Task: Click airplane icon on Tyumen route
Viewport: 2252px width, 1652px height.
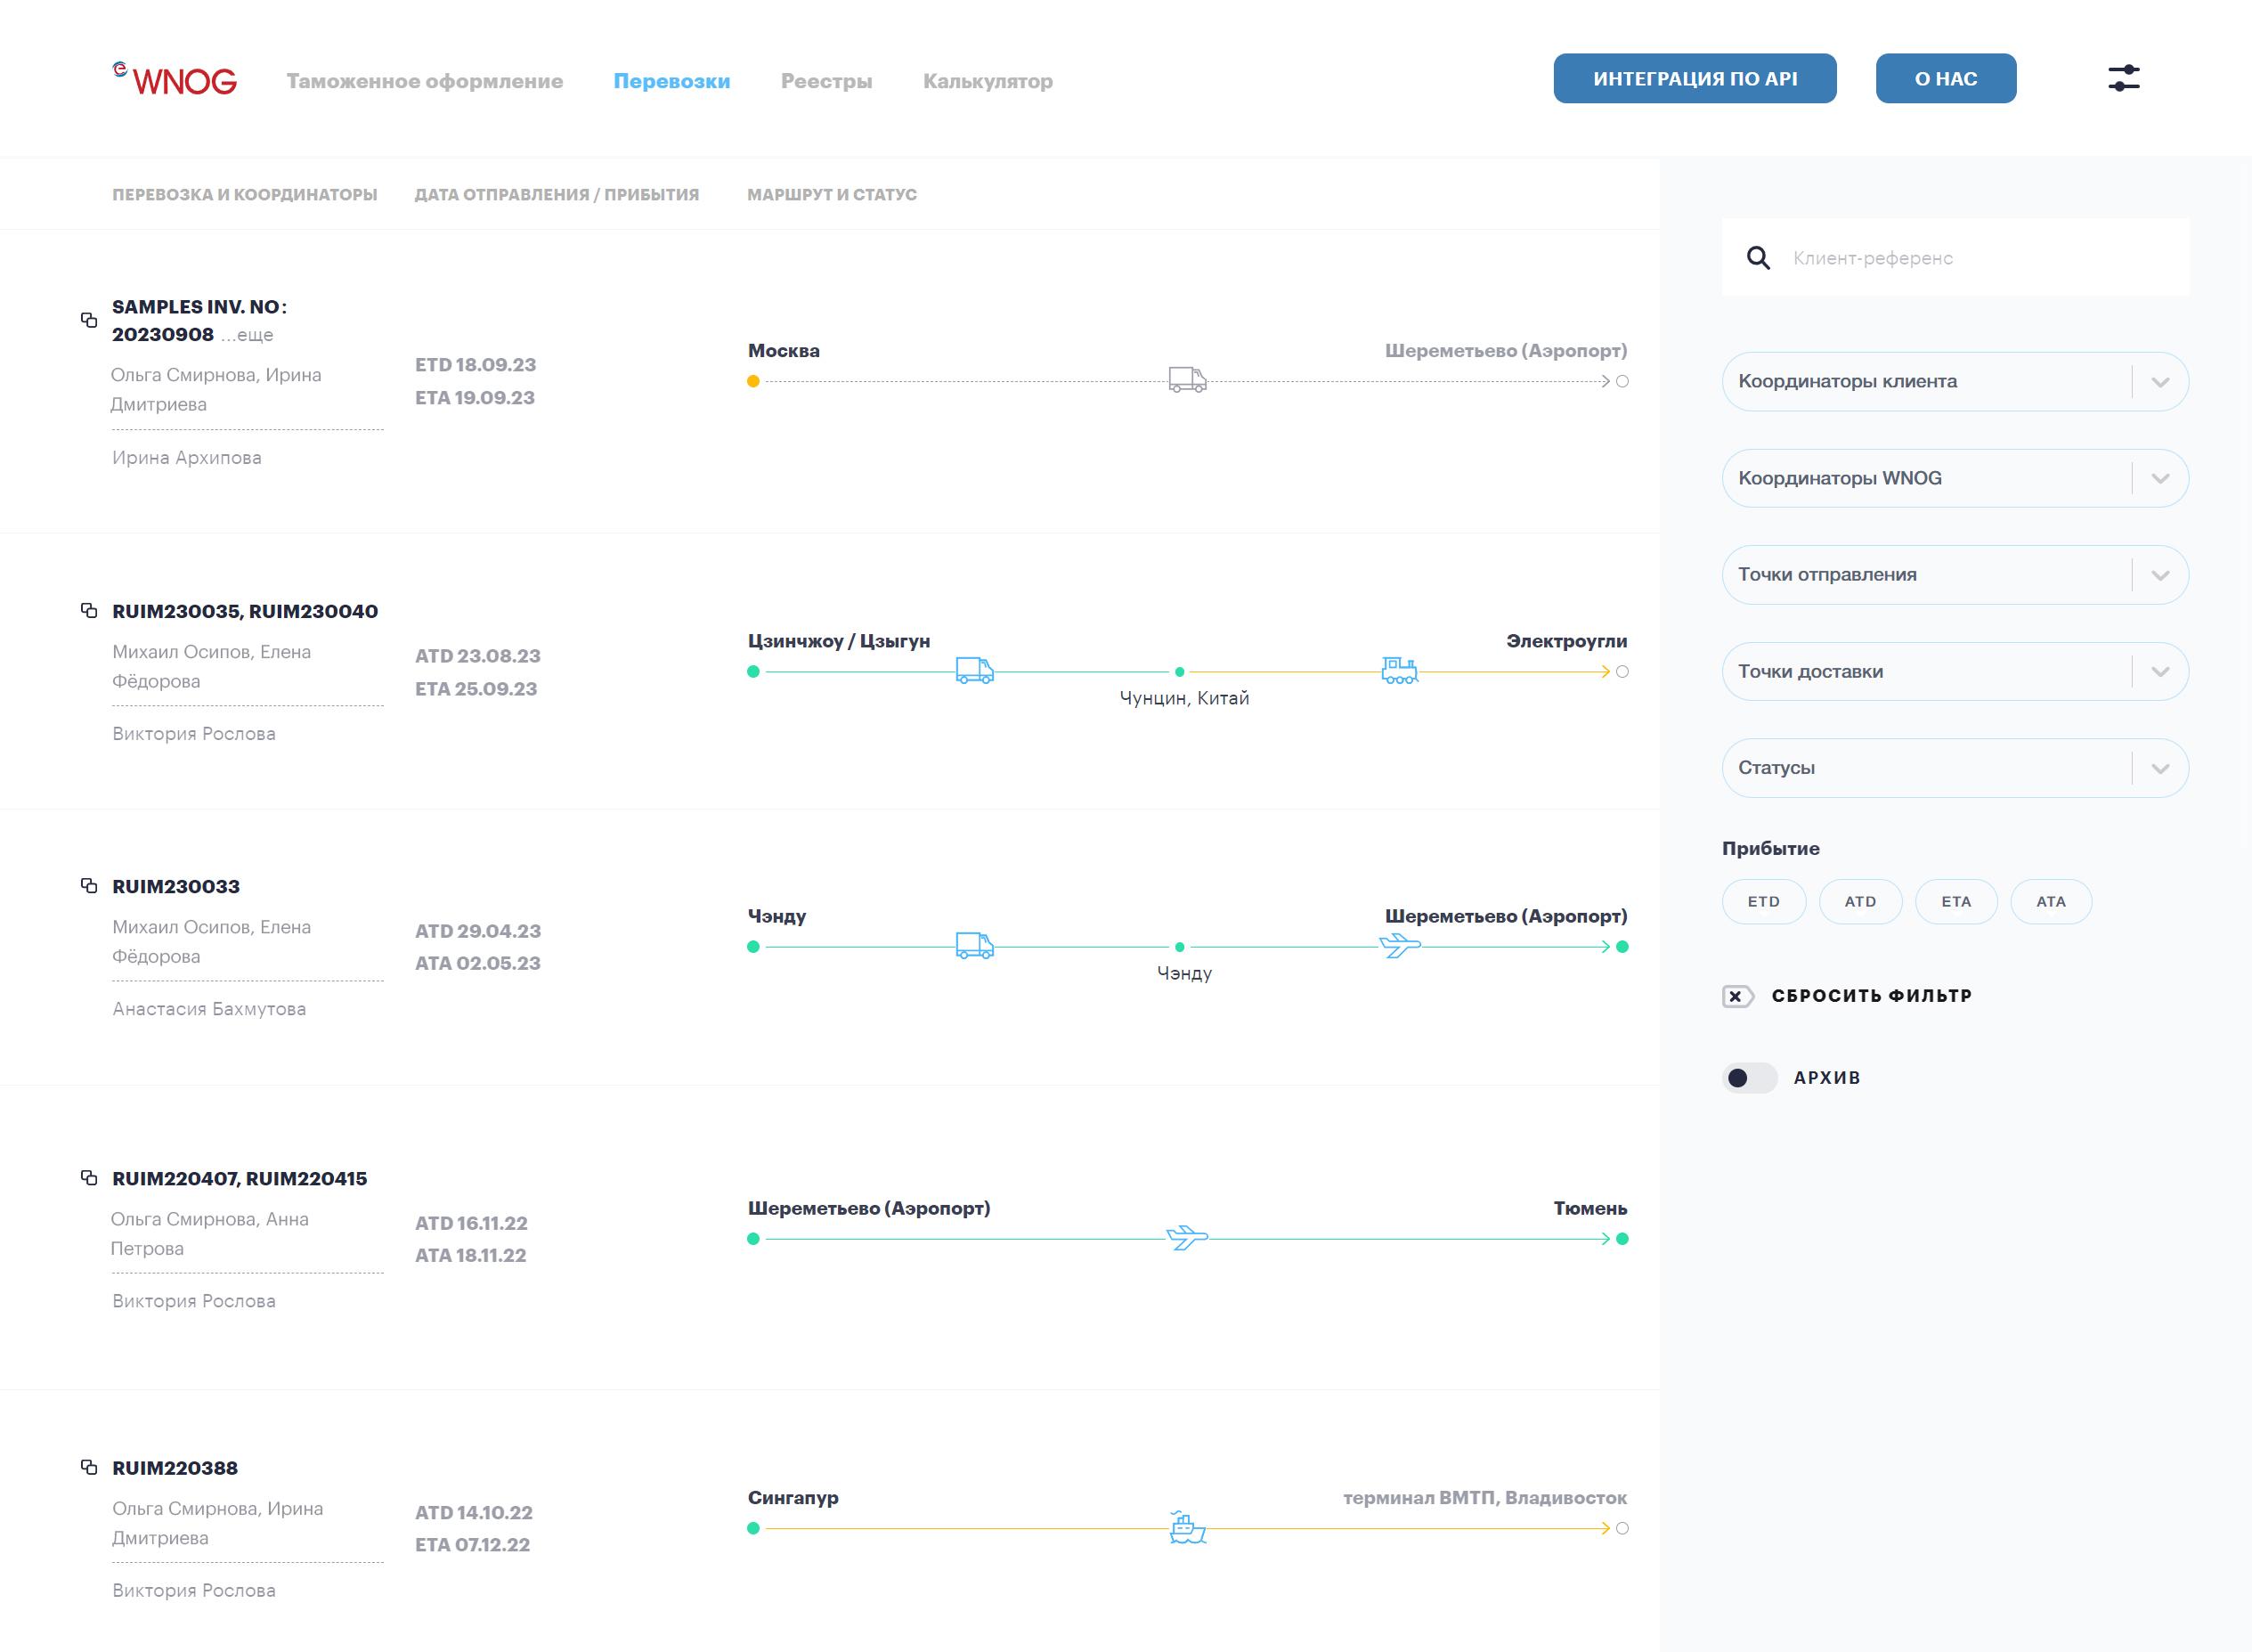Action: tap(1187, 1238)
